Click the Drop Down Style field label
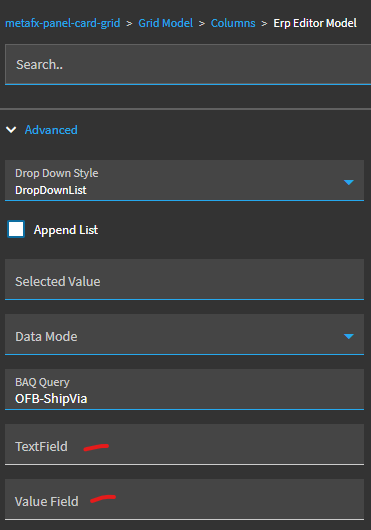The height and width of the screenshot is (530, 371). pos(57,173)
